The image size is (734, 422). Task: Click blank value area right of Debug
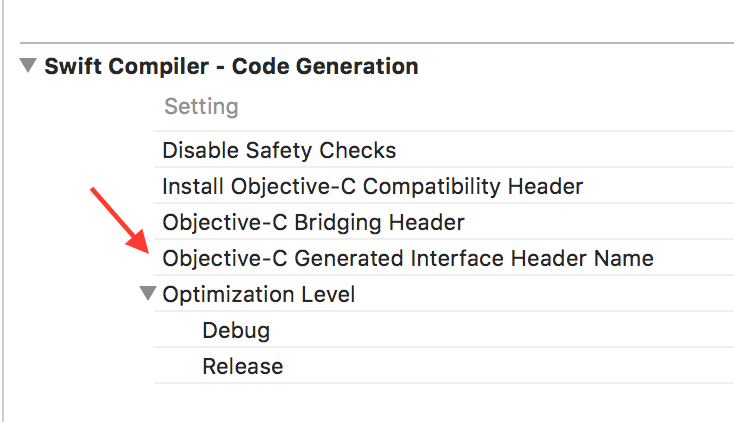pos(500,330)
